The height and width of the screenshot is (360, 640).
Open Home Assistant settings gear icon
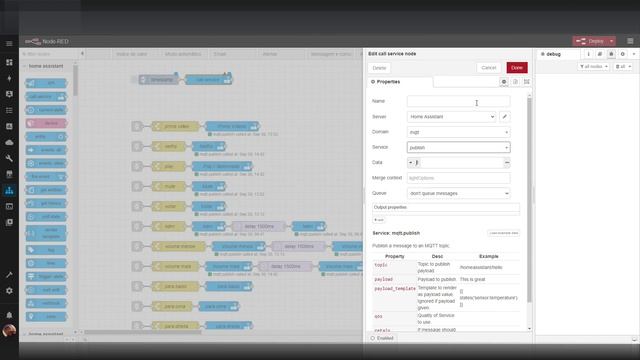(x=9, y=291)
